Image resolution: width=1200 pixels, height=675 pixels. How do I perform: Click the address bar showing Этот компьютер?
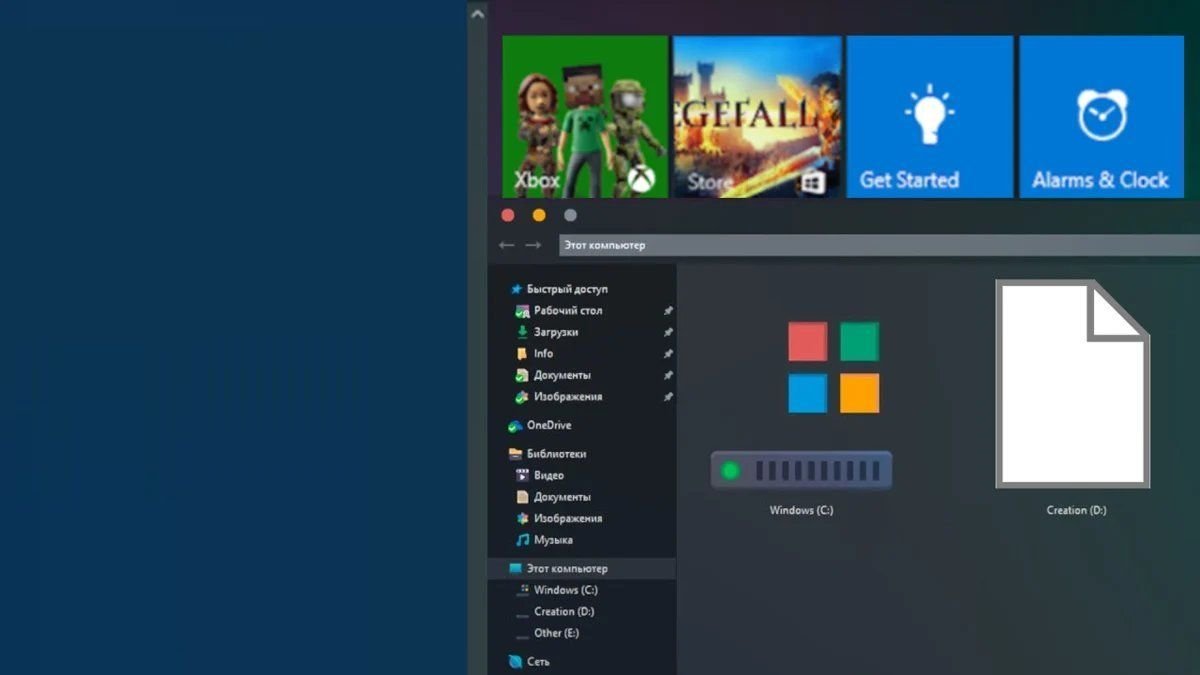(x=879, y=245)
